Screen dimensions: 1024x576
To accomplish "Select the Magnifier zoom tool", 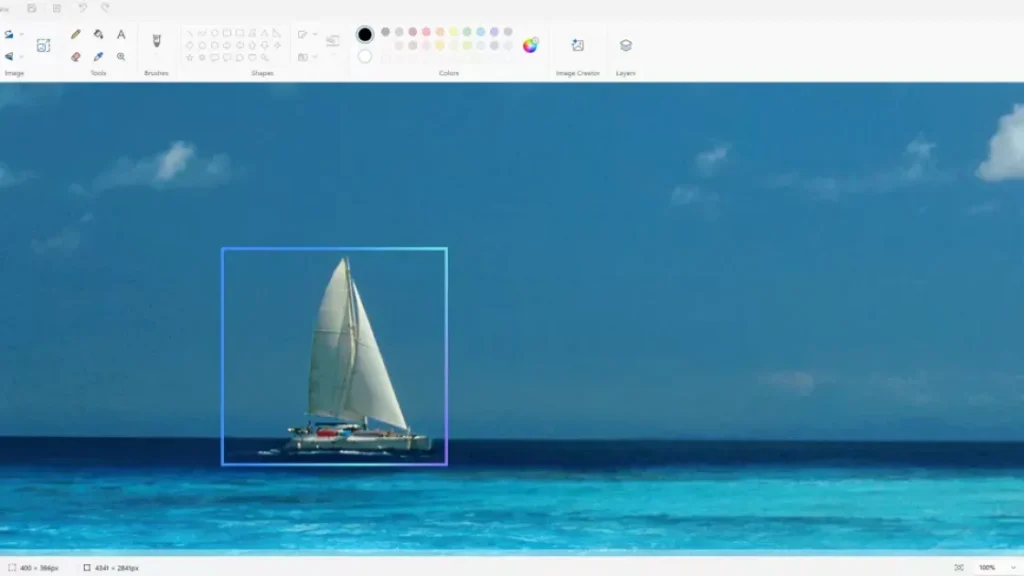I will pos(121,57).
